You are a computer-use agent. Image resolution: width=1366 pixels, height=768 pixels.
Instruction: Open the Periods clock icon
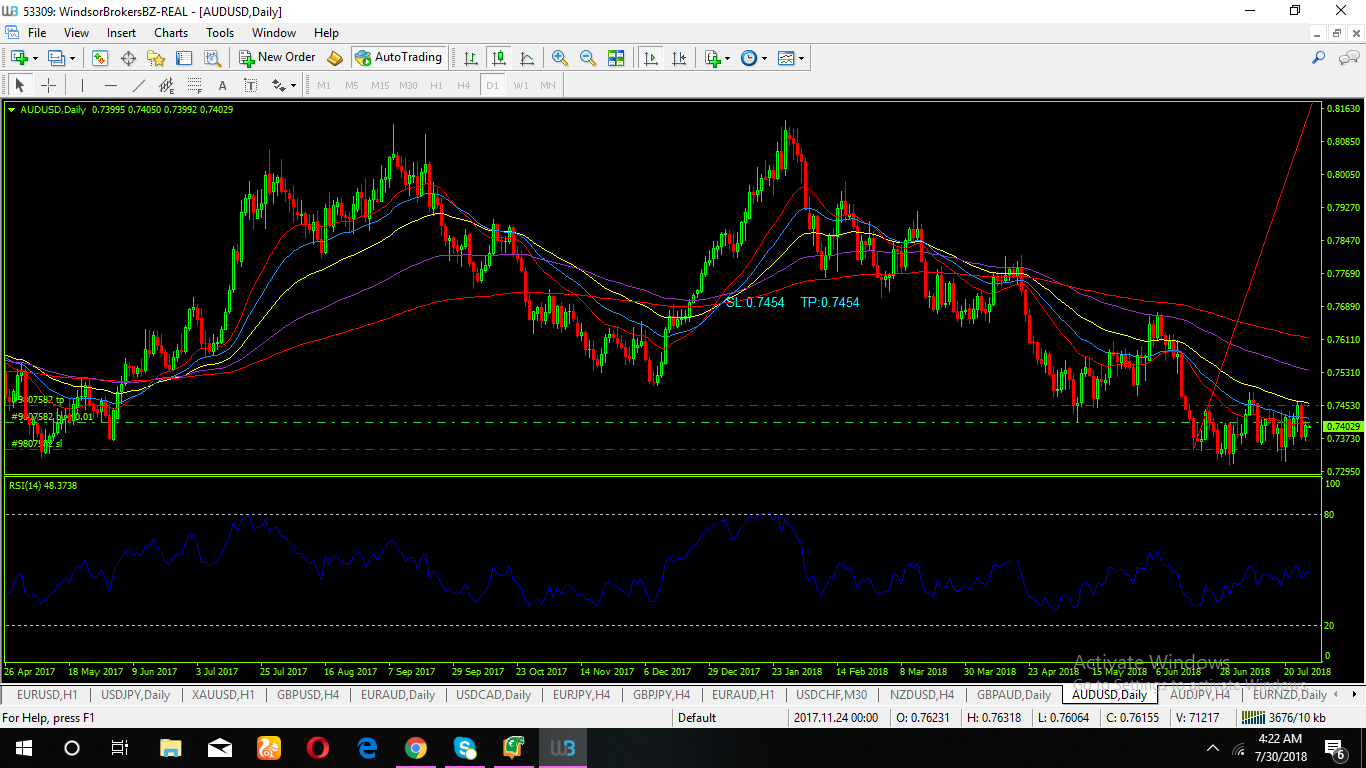tap(749, 58)
